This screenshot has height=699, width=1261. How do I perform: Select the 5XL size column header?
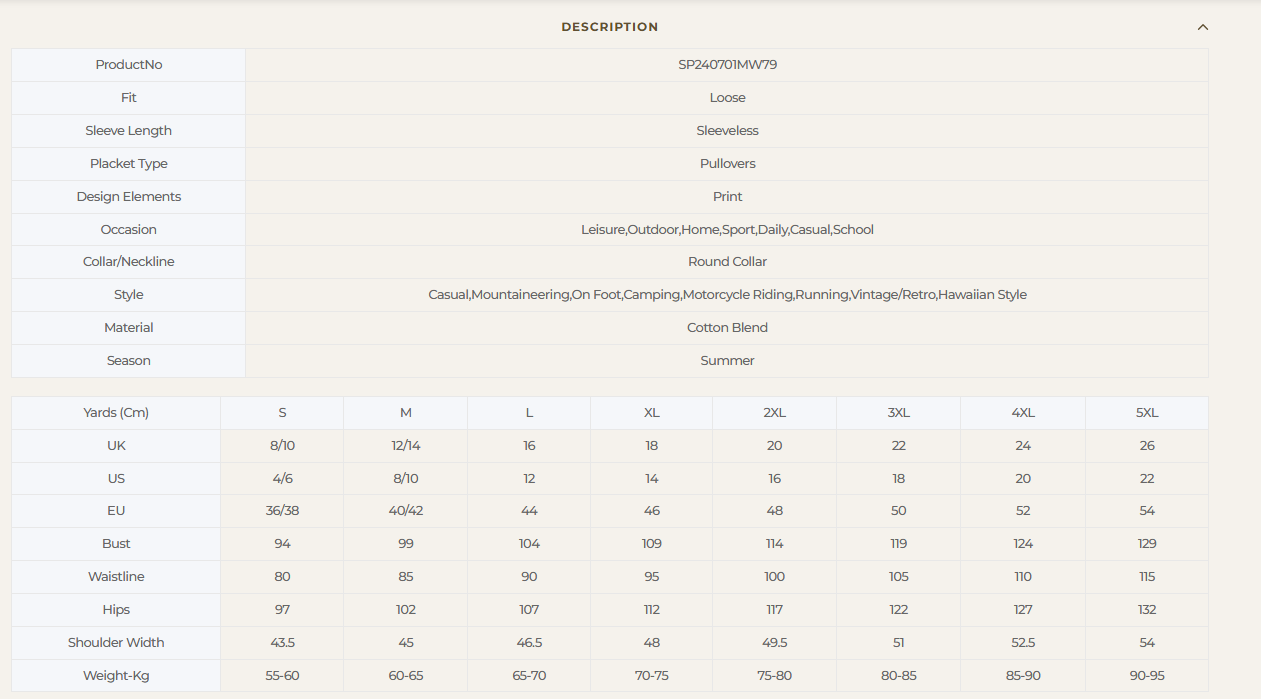click(1146, 413)
